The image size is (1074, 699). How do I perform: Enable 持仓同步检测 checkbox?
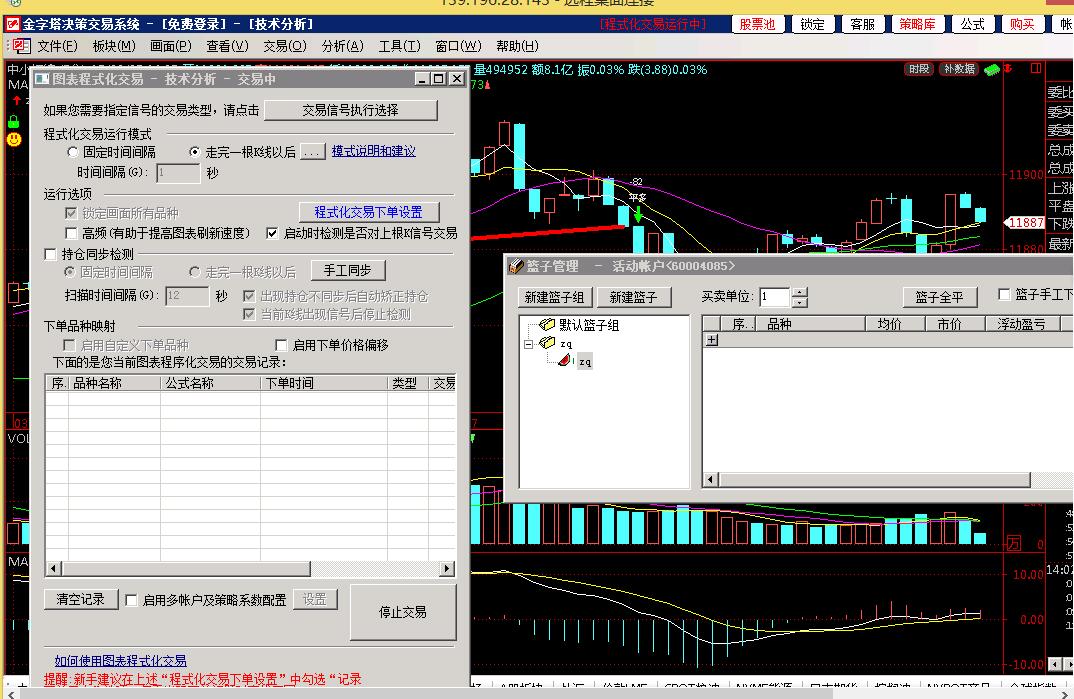[50, 254]
